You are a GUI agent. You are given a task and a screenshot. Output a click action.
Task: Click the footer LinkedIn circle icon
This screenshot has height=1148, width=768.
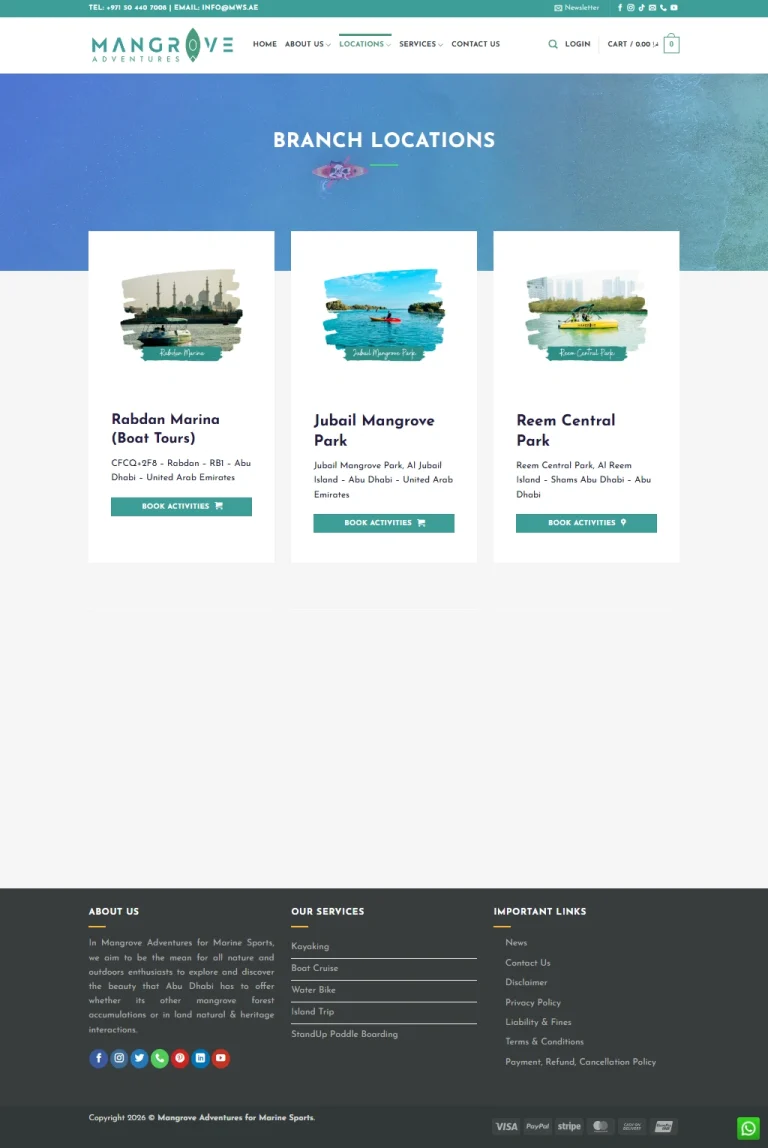click(x=200, y=1058)
